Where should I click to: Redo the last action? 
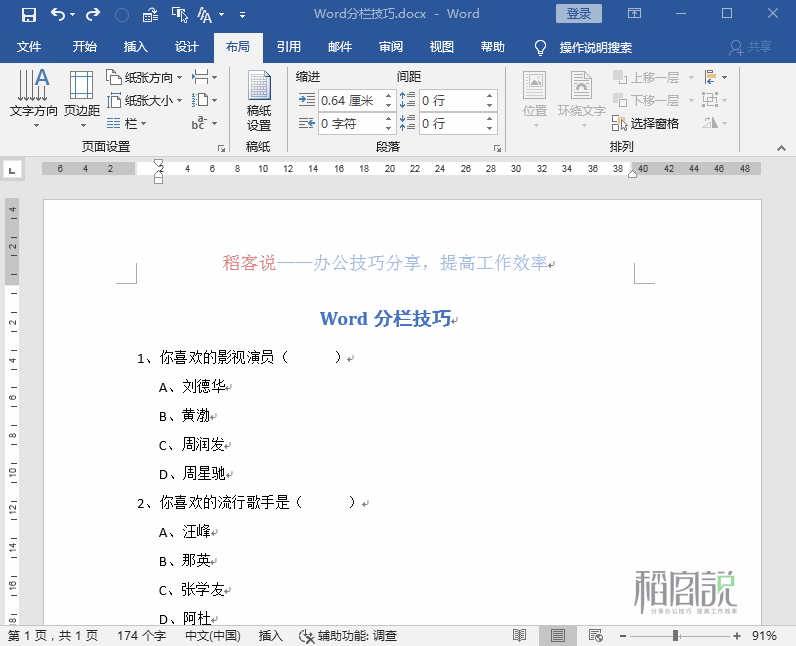pos(92,14)
